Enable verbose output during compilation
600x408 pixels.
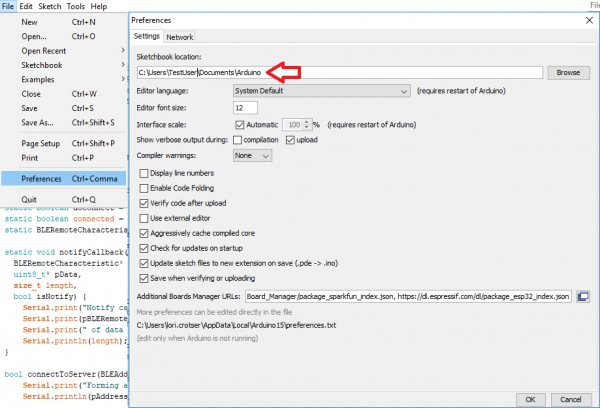(238, 140)
